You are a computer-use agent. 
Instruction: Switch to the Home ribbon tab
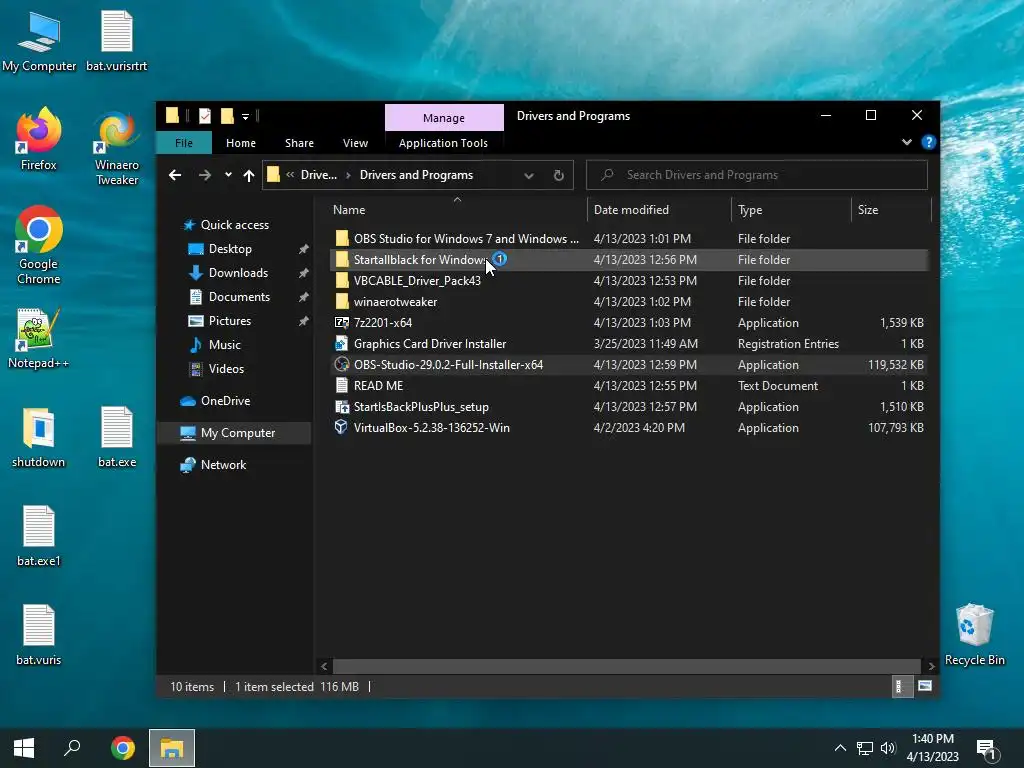[241, 143]
